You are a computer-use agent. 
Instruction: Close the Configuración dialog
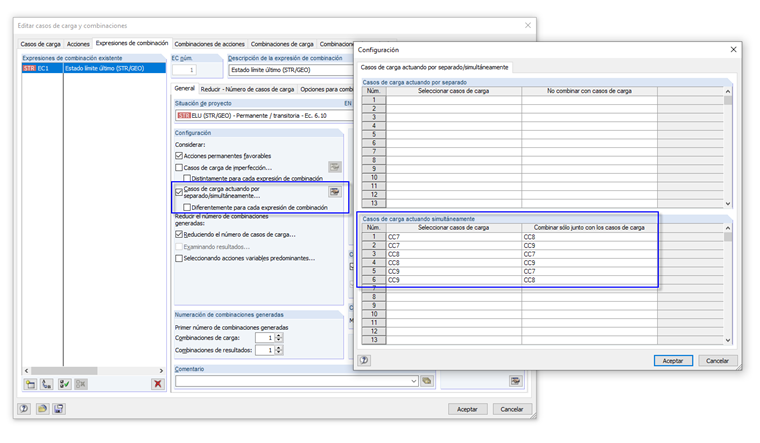pos(733,49)
